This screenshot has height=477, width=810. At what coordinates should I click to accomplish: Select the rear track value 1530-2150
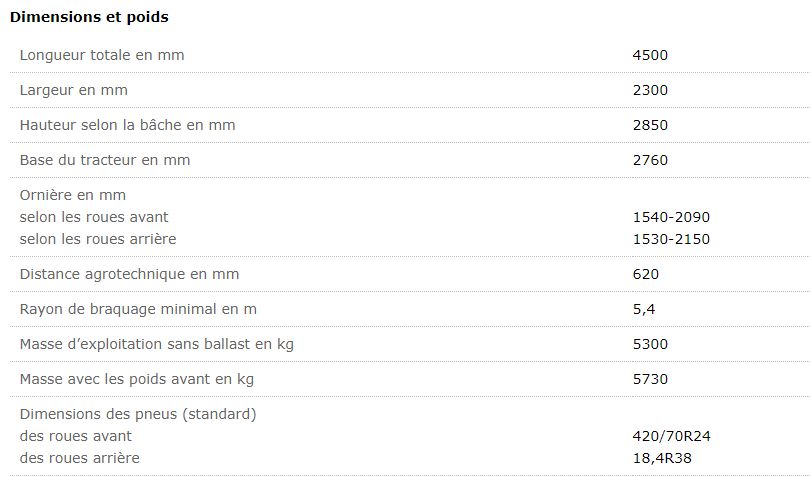(x=671, y=239)
